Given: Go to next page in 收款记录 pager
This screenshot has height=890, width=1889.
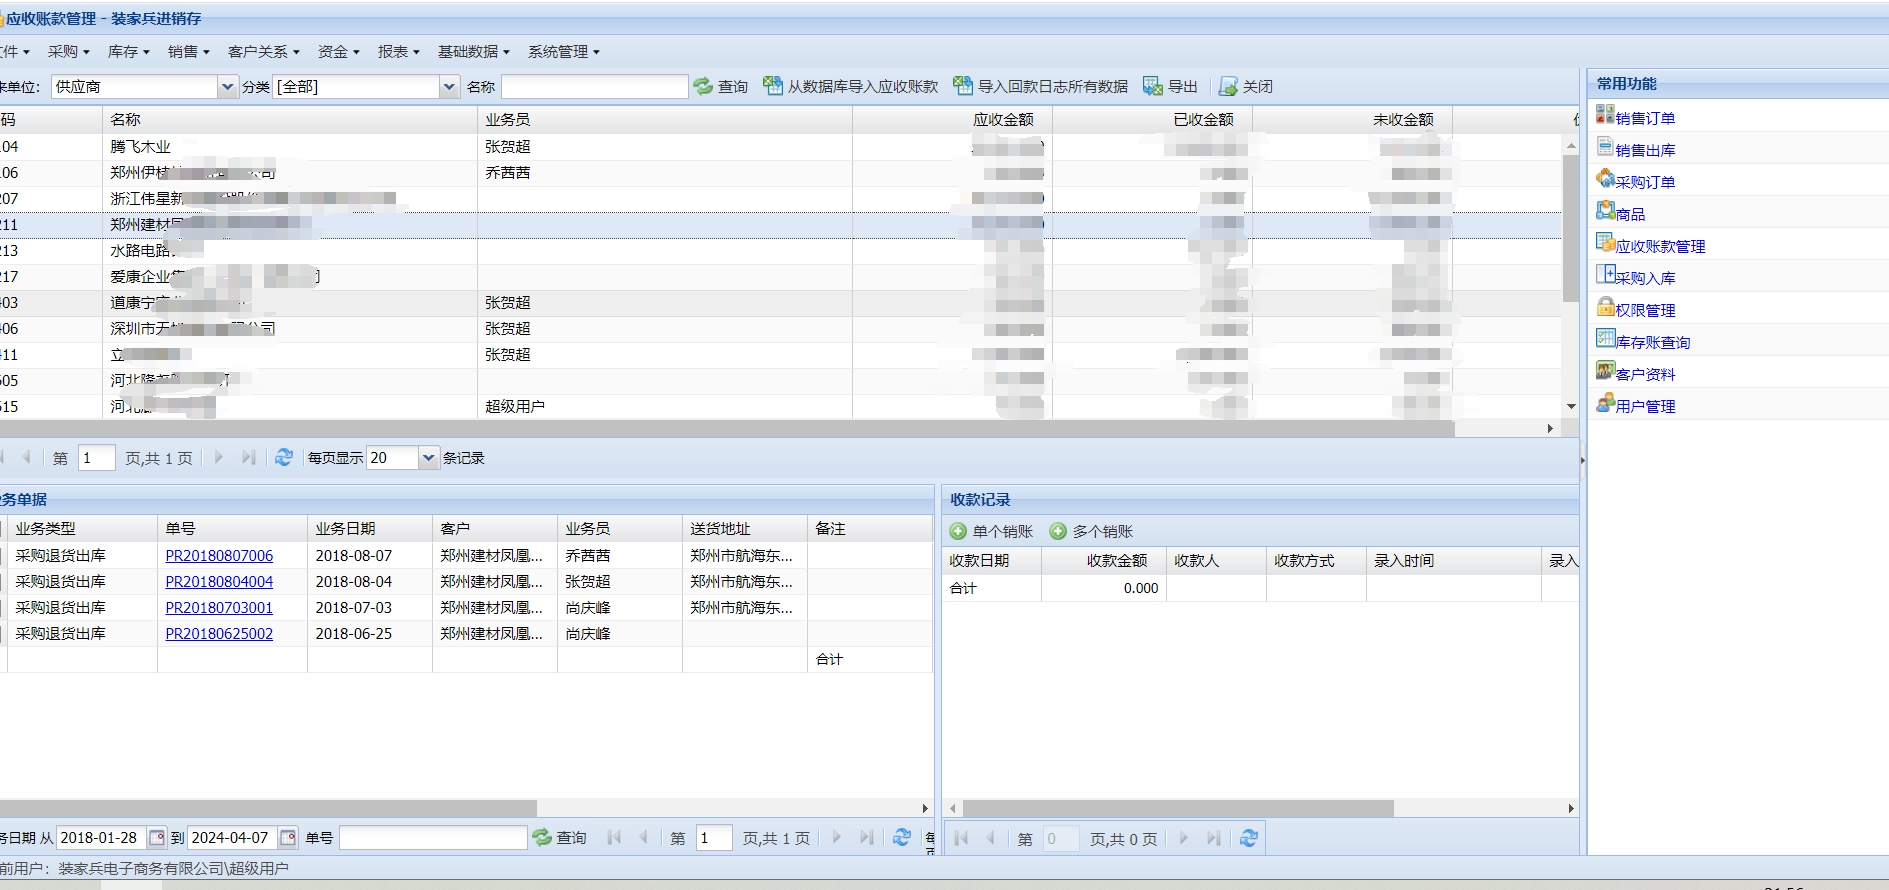Looking at the screenshot, I should click(1183, 838).
